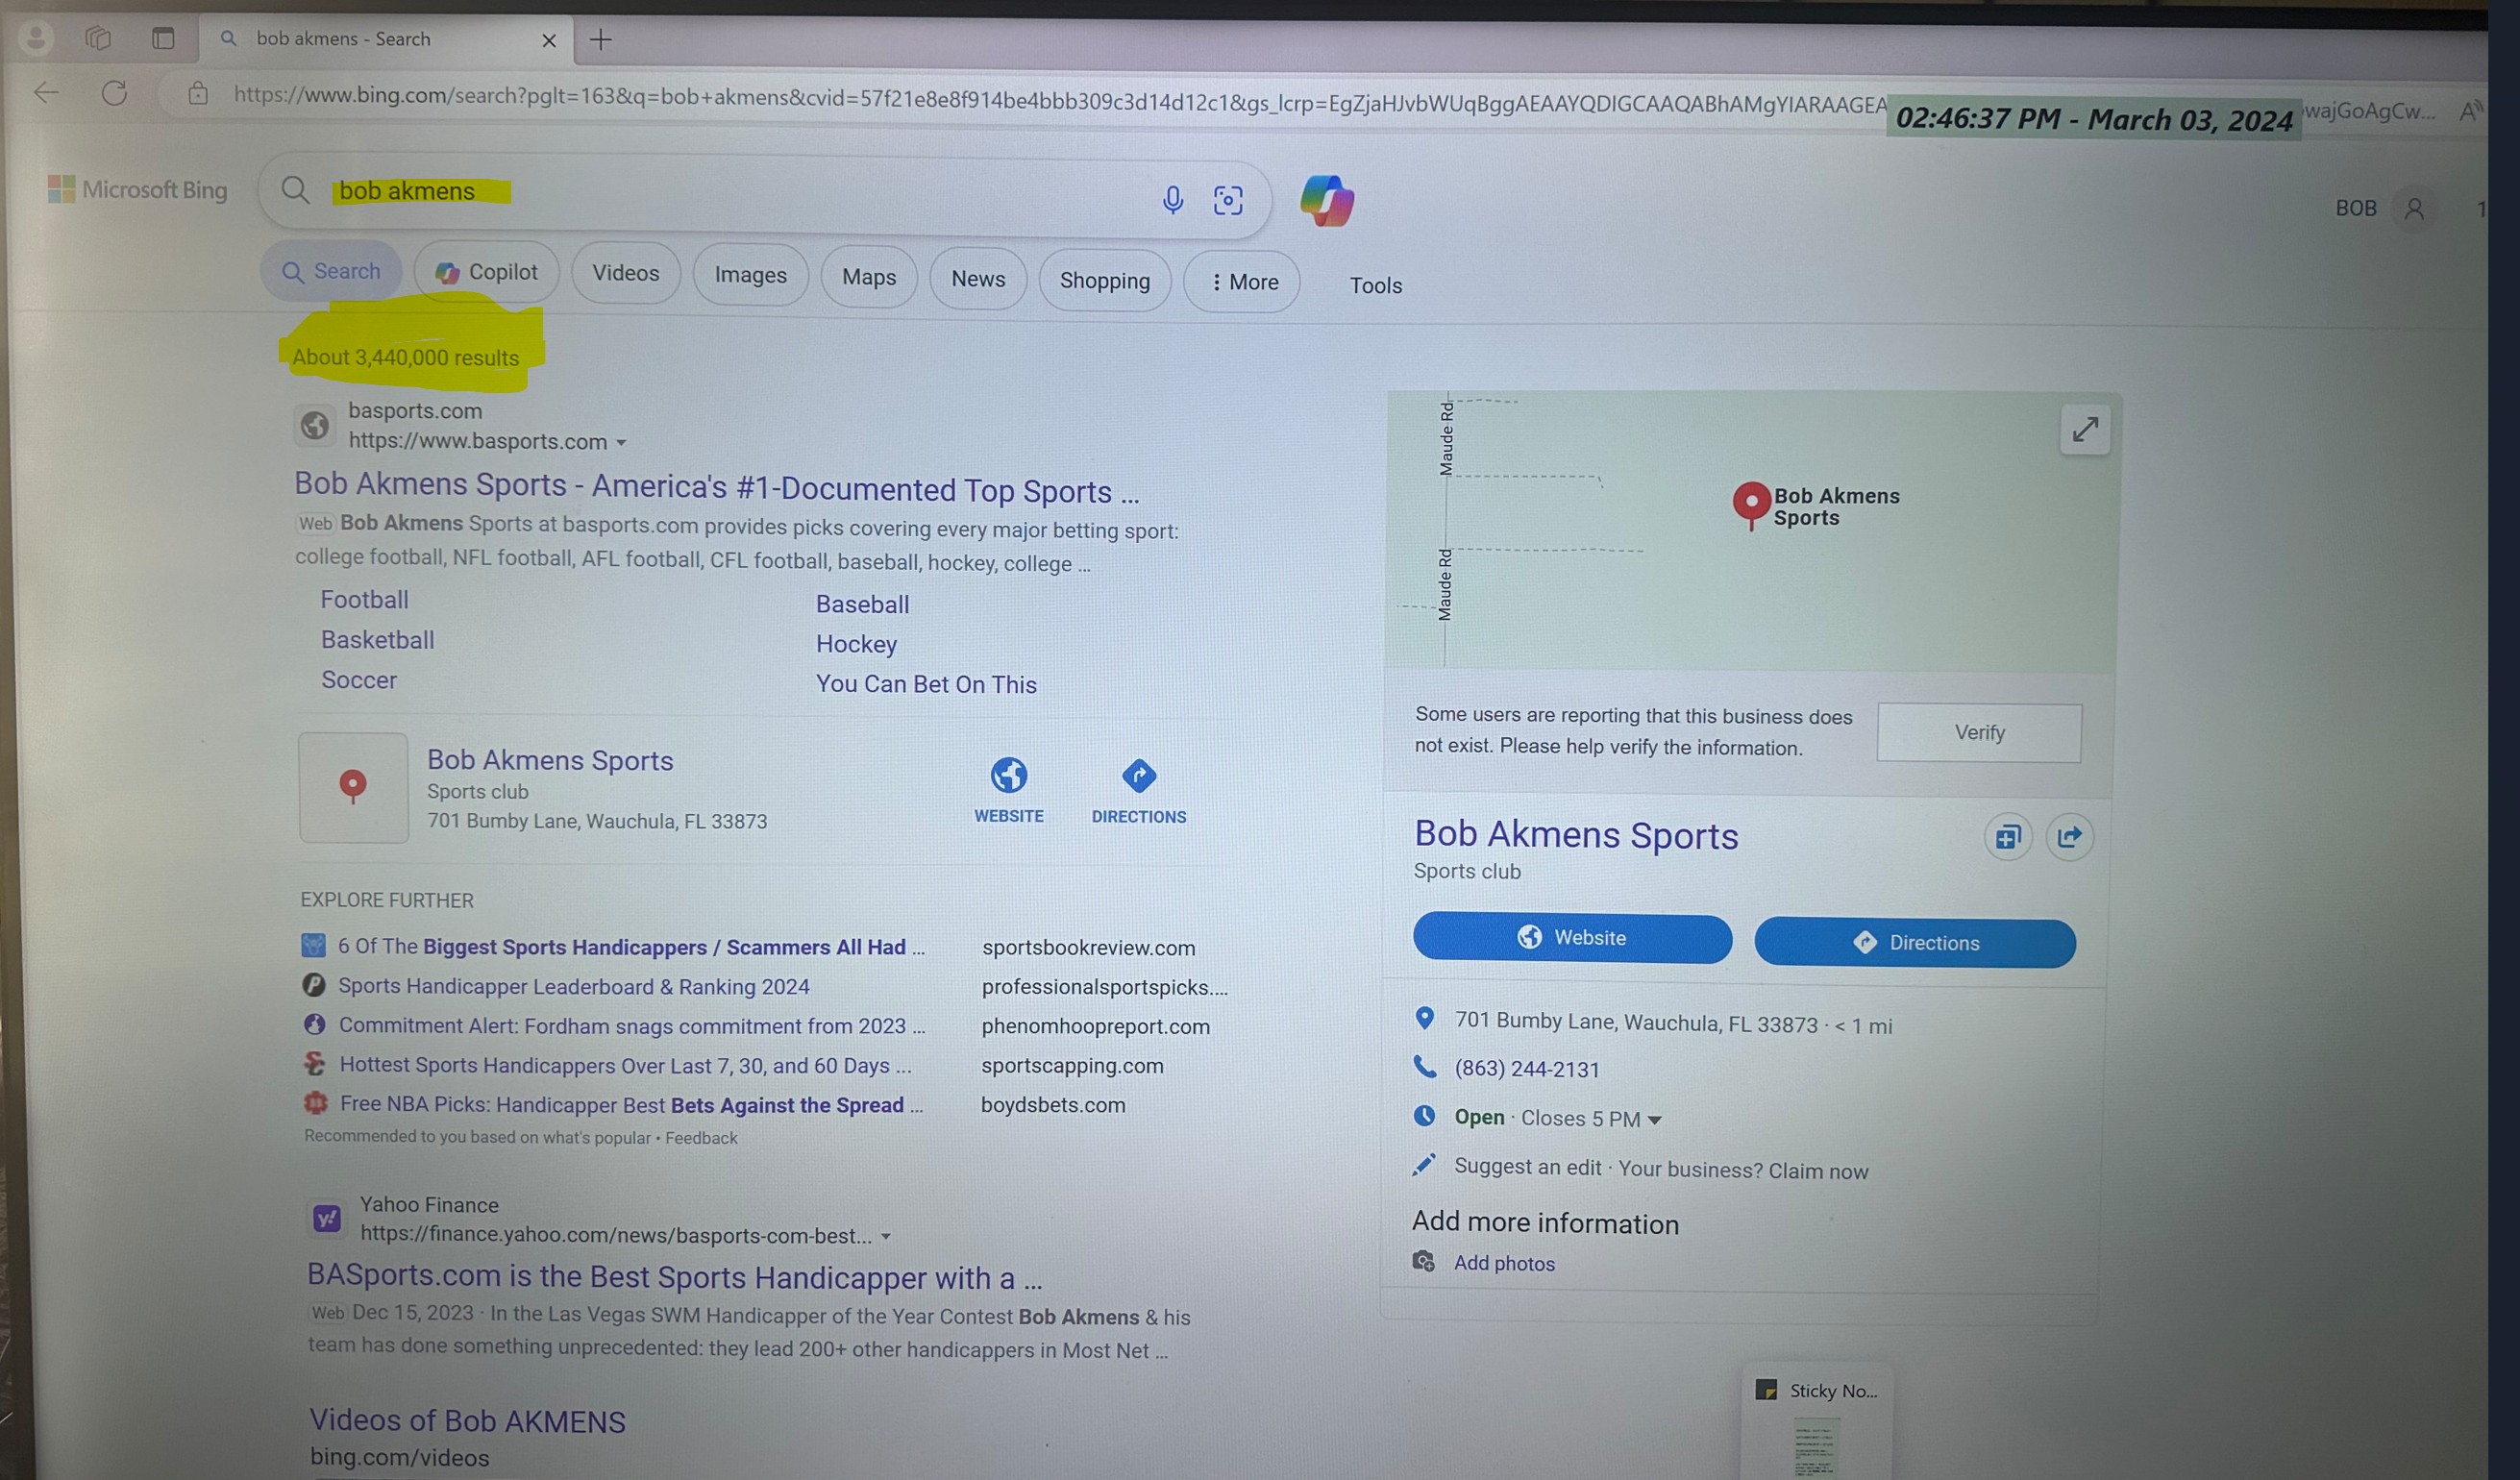Viewport: 2520px width, 1480px height.
Task: Open a new tab with plus icon
Action: point(601,40)
